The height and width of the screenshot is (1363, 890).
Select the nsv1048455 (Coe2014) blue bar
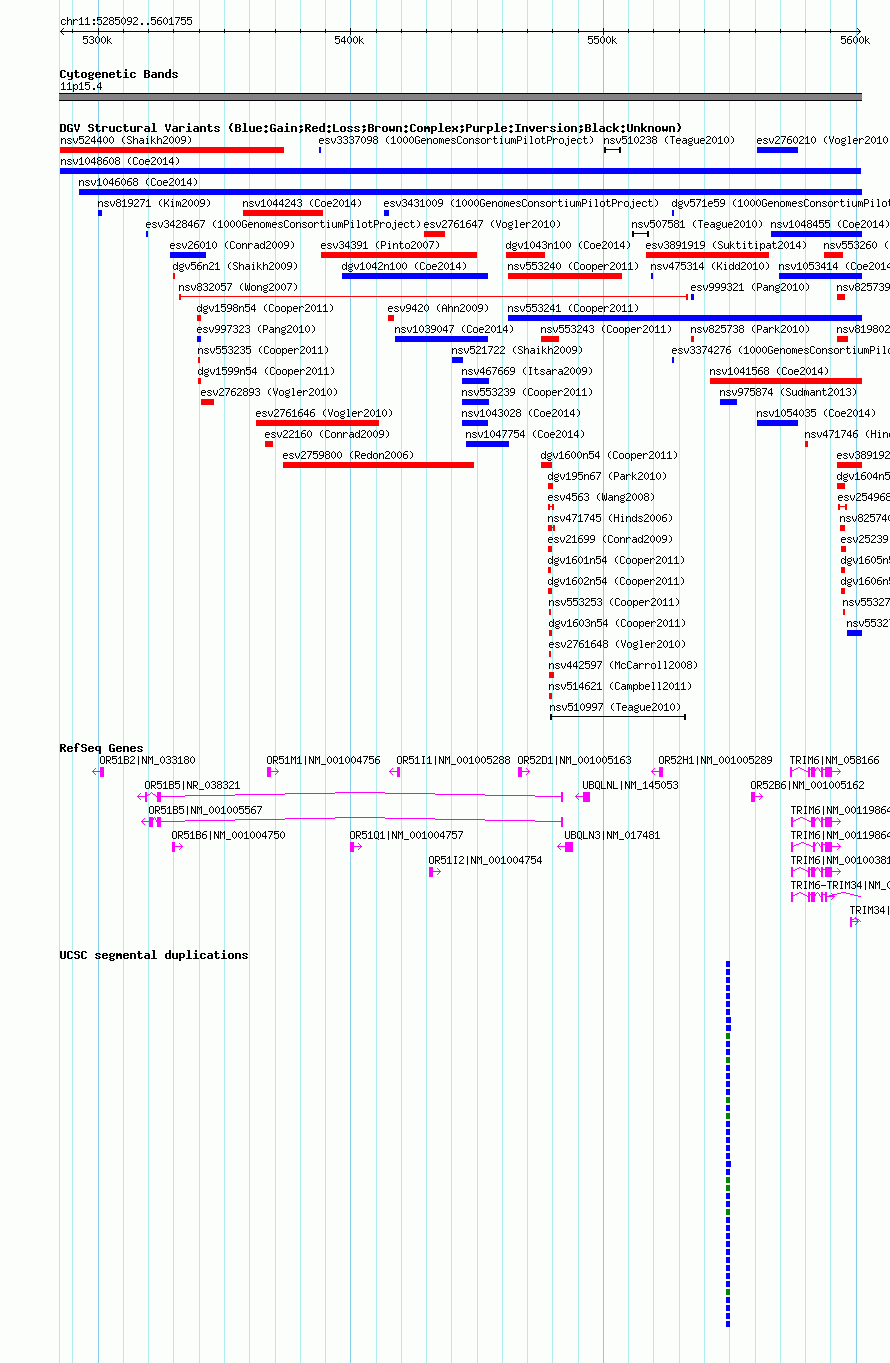tap(816, 234)
